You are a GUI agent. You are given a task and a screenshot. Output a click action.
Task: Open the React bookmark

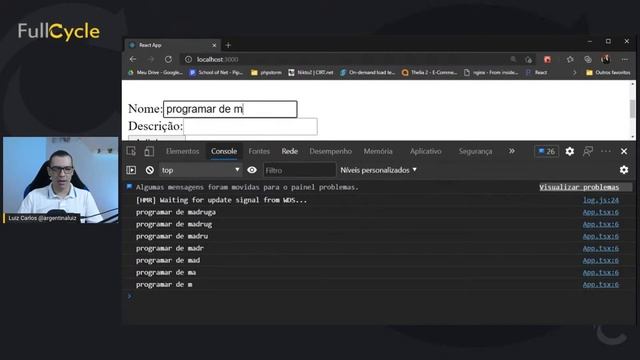[536, 72]
